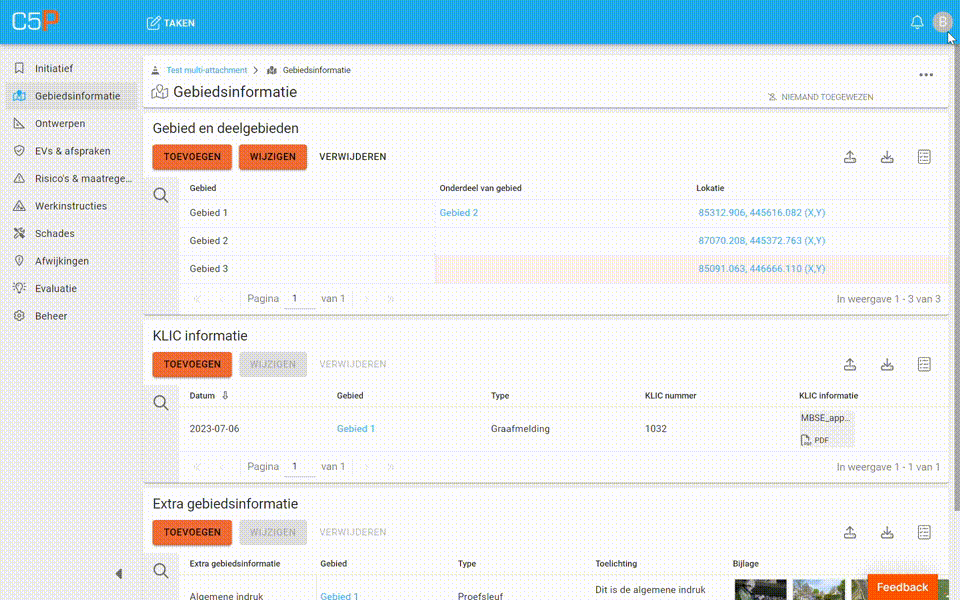
Task: Click search icon in Gebied en deelgebieden table
Action: coord(161,195)
